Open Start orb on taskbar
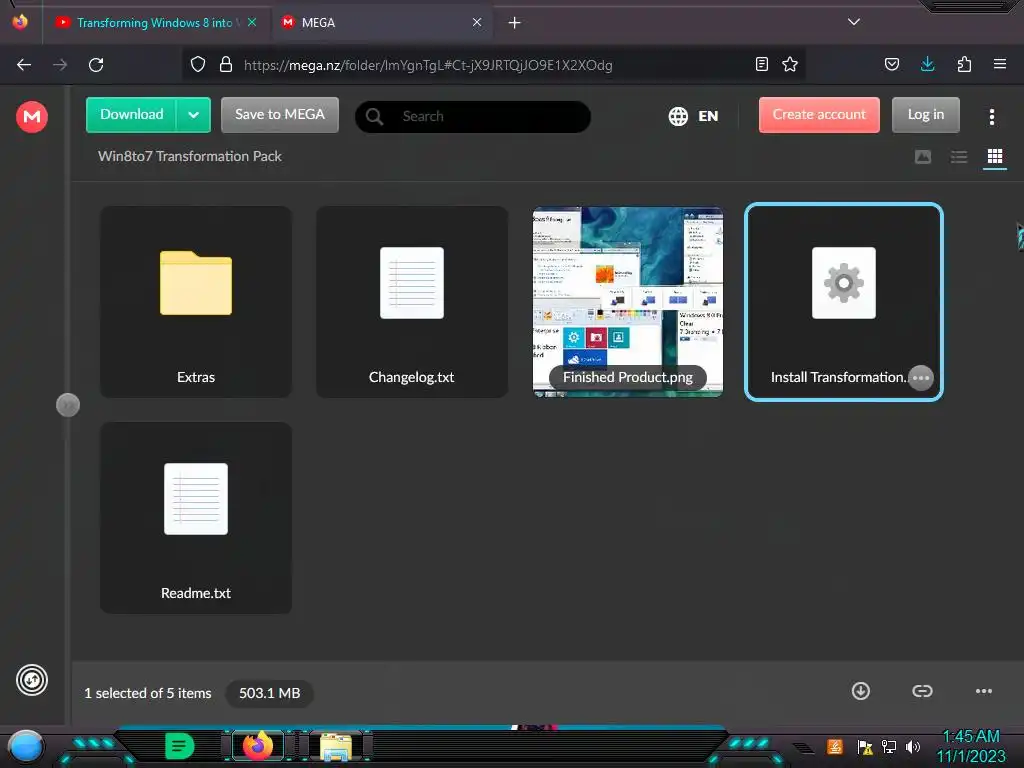This screenshot has height=768, width=1024. coord(25,747)
